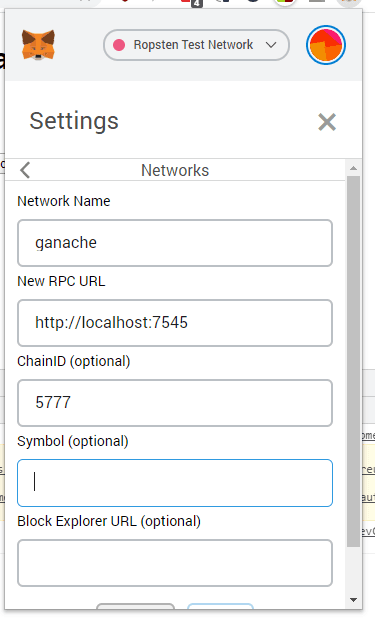
Task: Close the Settings panel with the X
Action: pos(327,122)
